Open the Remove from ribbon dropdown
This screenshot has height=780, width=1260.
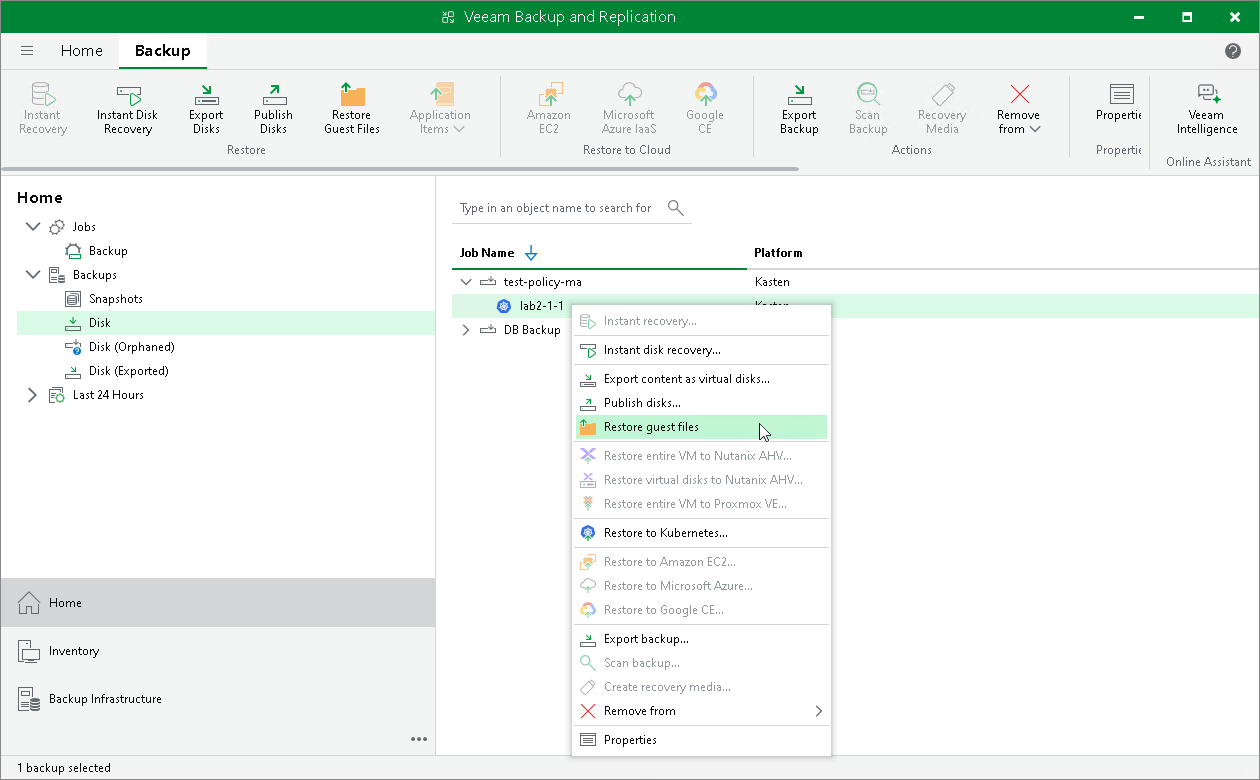point(1019,109)
